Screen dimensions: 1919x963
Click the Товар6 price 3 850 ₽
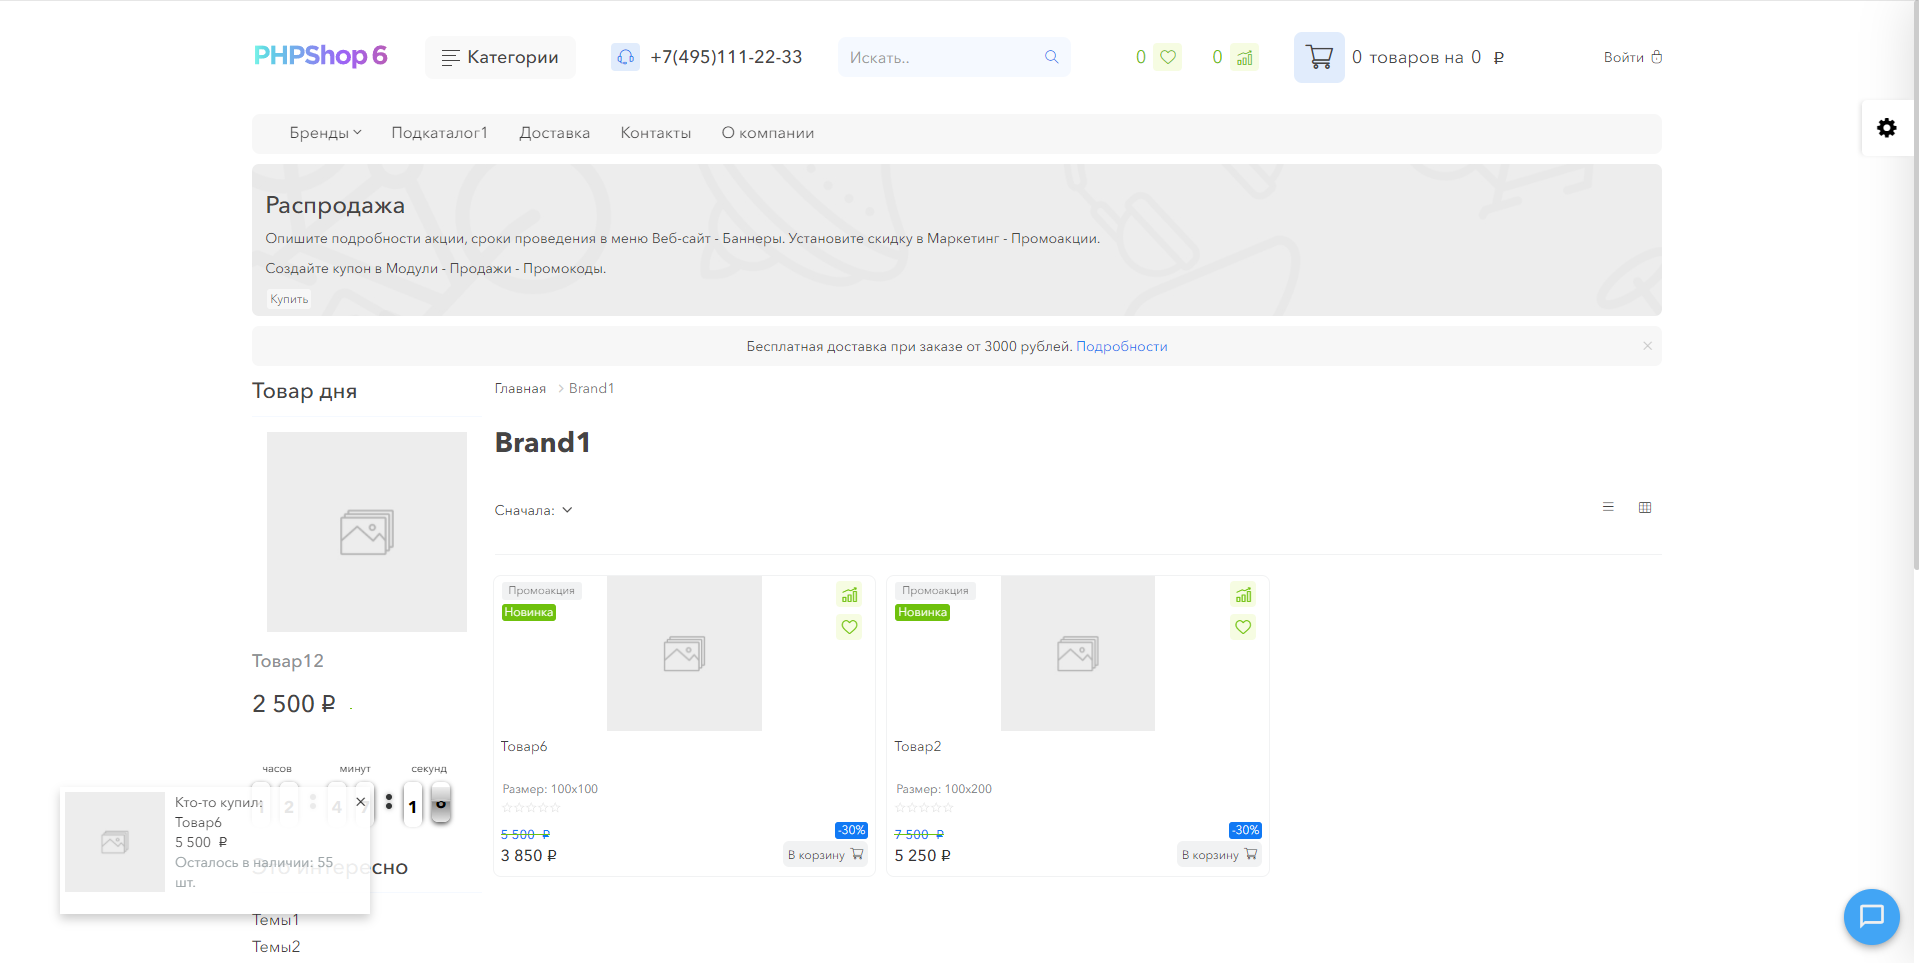[x=529, y=856]
